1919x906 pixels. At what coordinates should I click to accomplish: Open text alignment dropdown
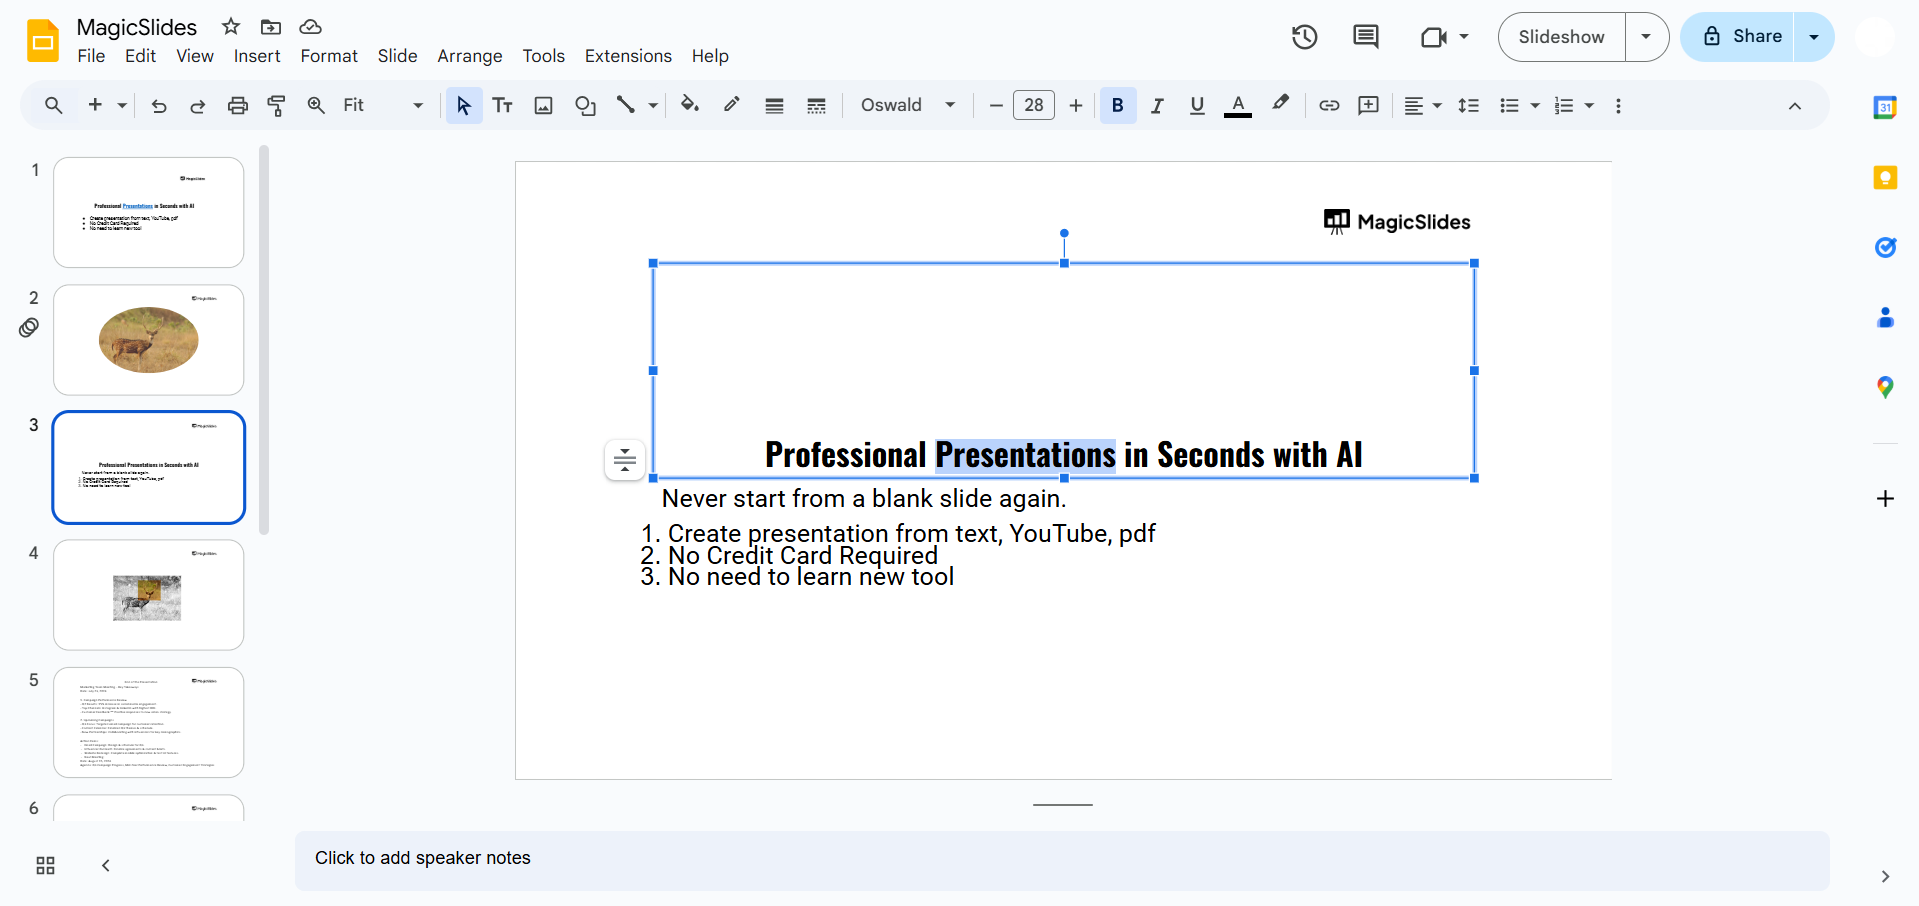coord(1423,105)
